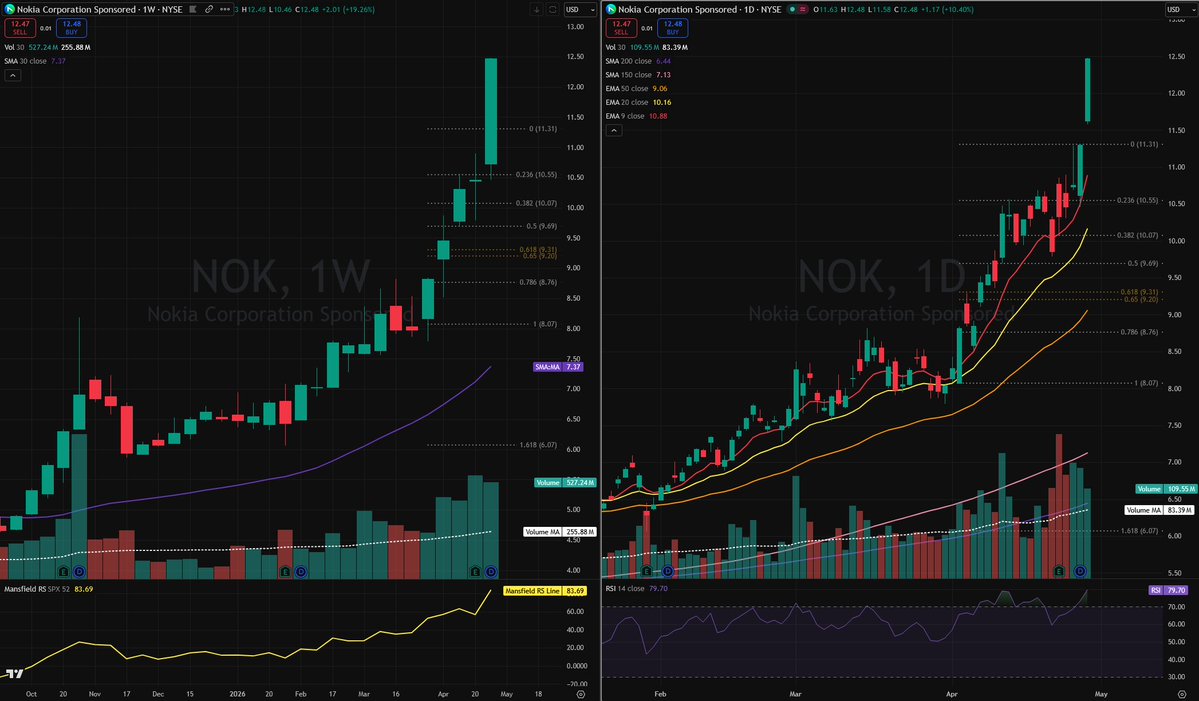Click the late-January dividend marker on the weekly chart
1199x701 pixels.
point(301,571)
